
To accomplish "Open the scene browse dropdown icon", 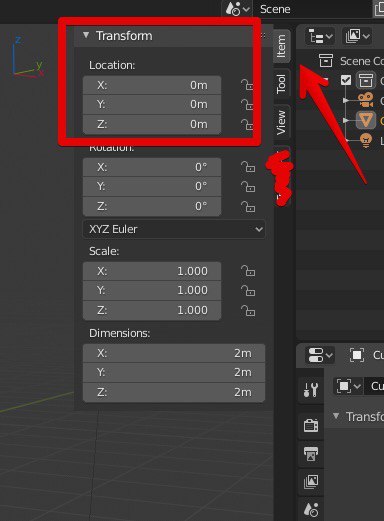I will point(237,9).
